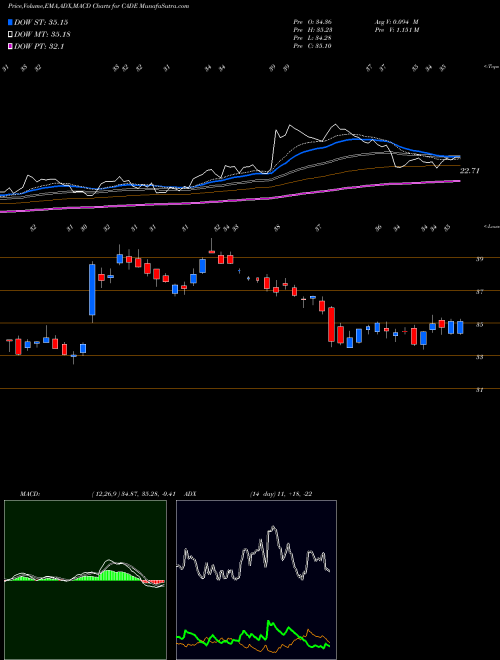The height and width of the screenshot is (660, 500).
Task: Click the 'Pre L: 34.28' low value
Action: click(313, 38)
